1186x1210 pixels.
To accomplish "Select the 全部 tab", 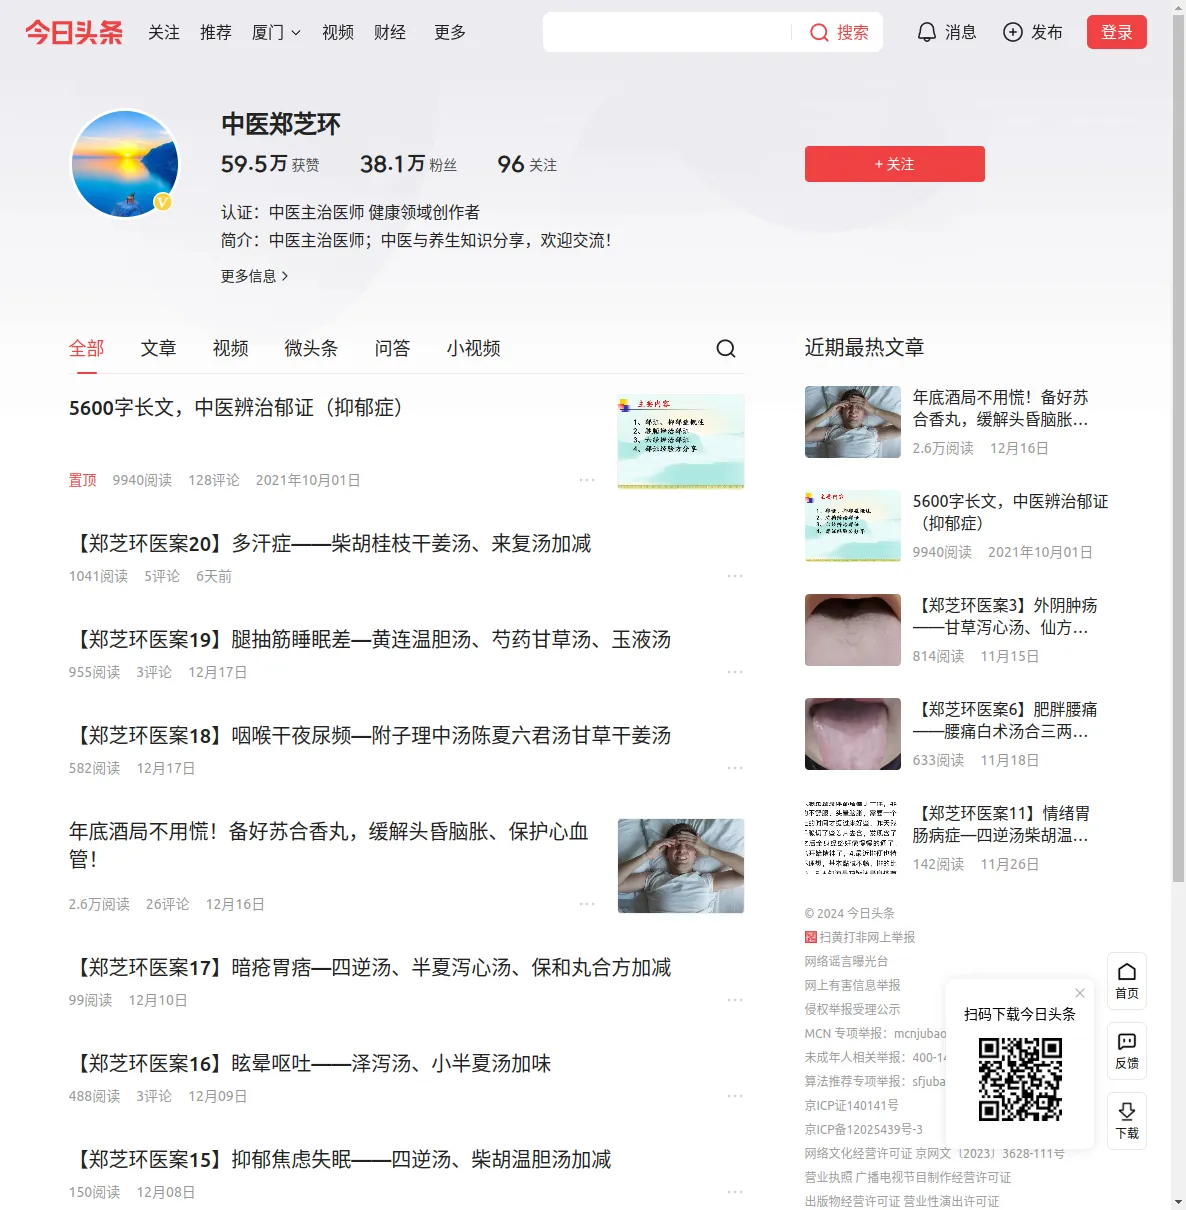I will click(87, 348).
